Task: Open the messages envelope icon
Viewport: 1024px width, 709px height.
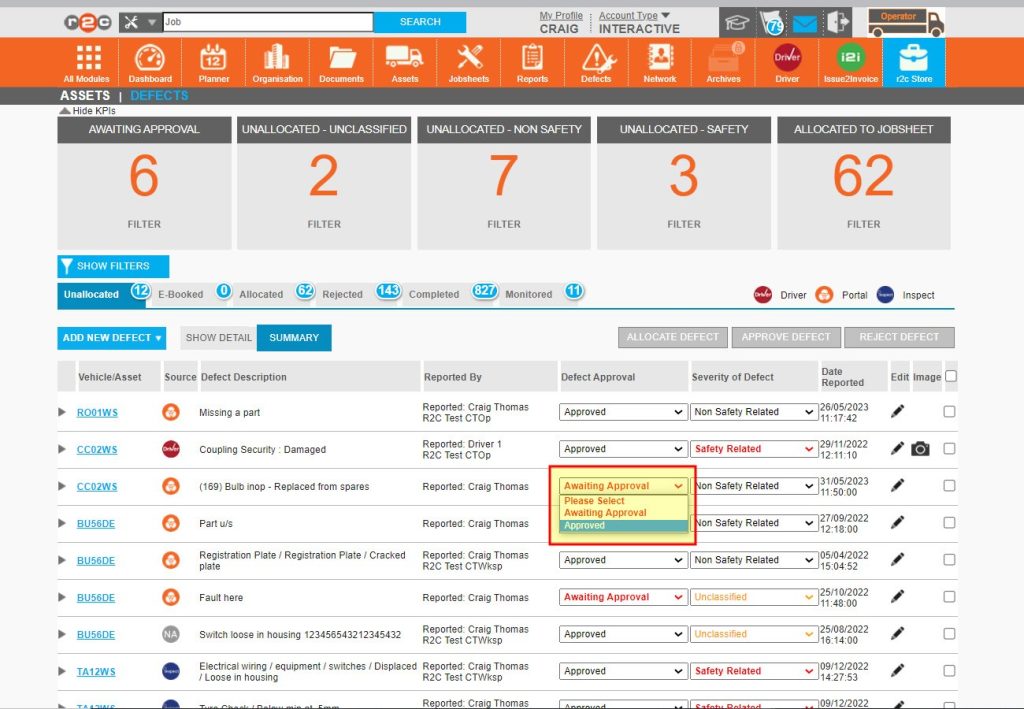Action: (803, 21)
